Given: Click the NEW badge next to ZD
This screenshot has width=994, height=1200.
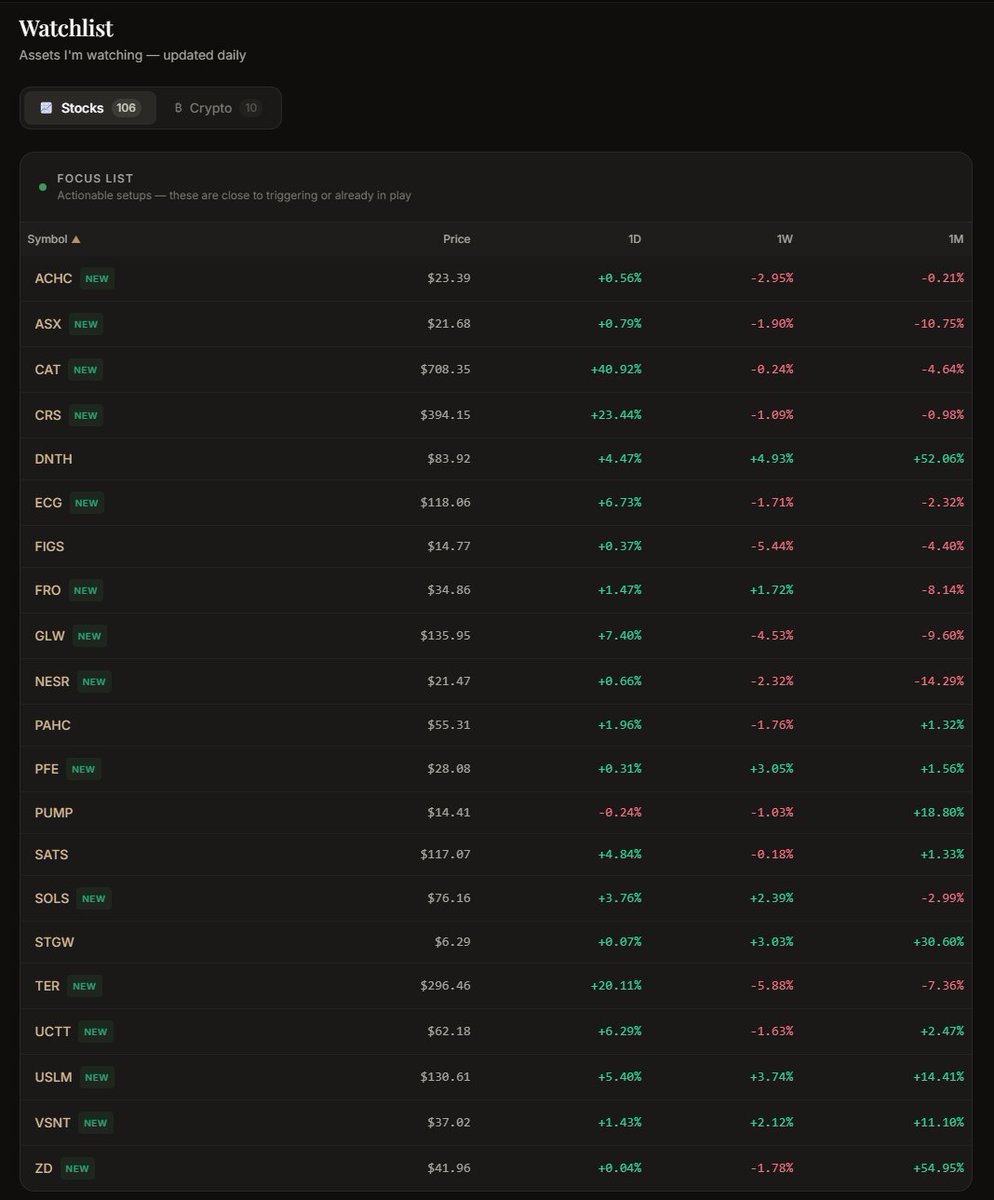Looking at the screenshot, I should pyautogui.click(x=77, y=1168).
